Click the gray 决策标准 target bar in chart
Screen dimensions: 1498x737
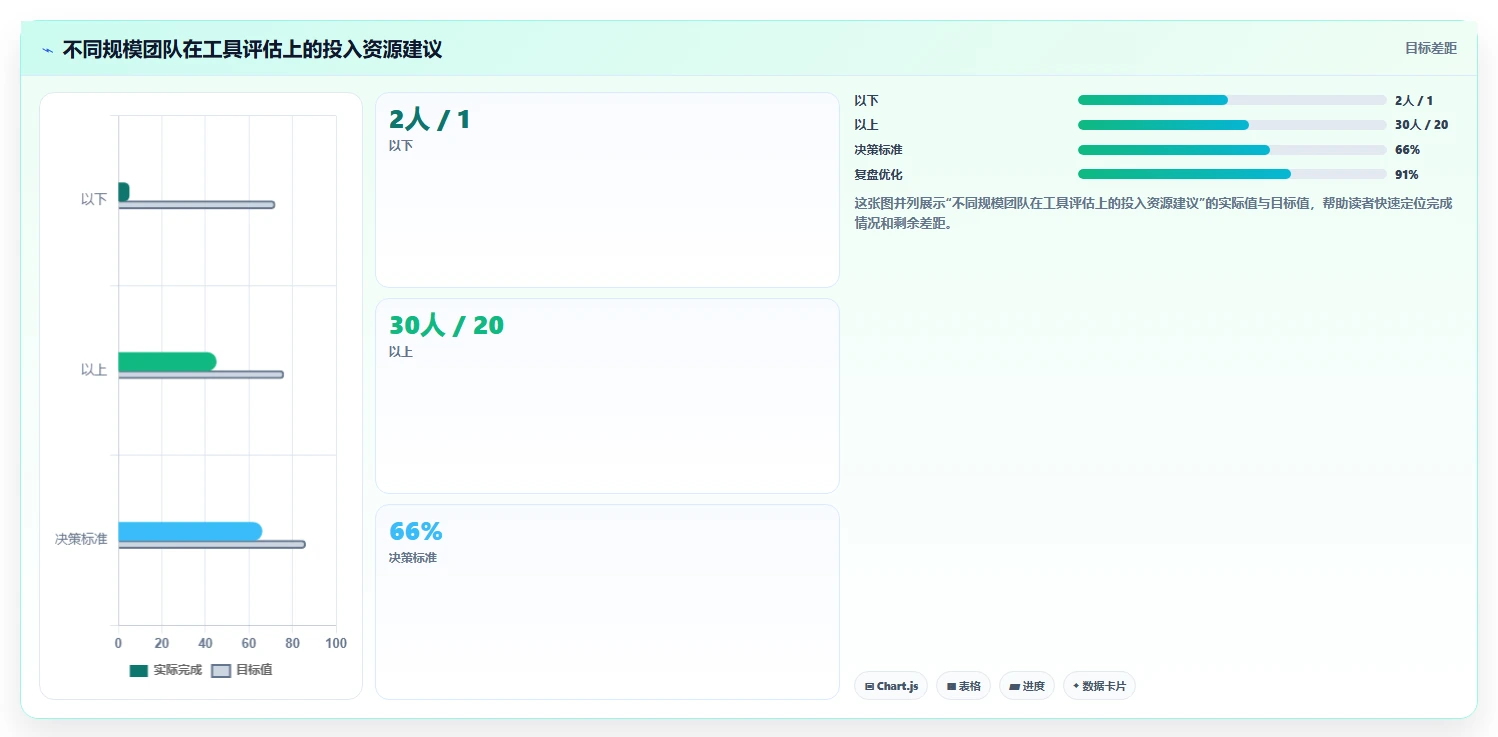click(x=212, y=545)
